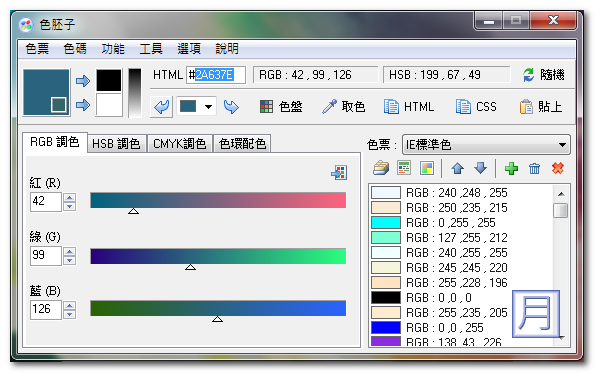Increase green value with up spinner
Image resolution: width=595 pixels, height=373 pixels.
(x=69, y=251)
